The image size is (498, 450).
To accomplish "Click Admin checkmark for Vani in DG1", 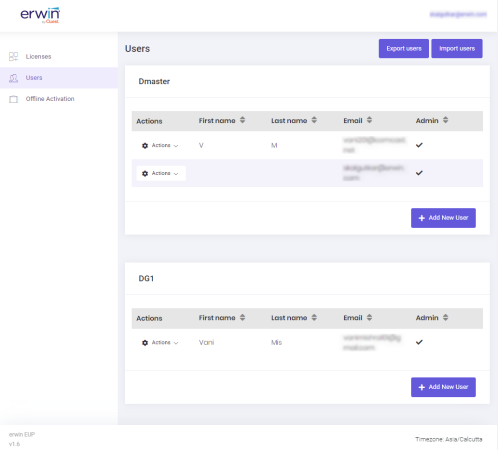I will [419, 342].
